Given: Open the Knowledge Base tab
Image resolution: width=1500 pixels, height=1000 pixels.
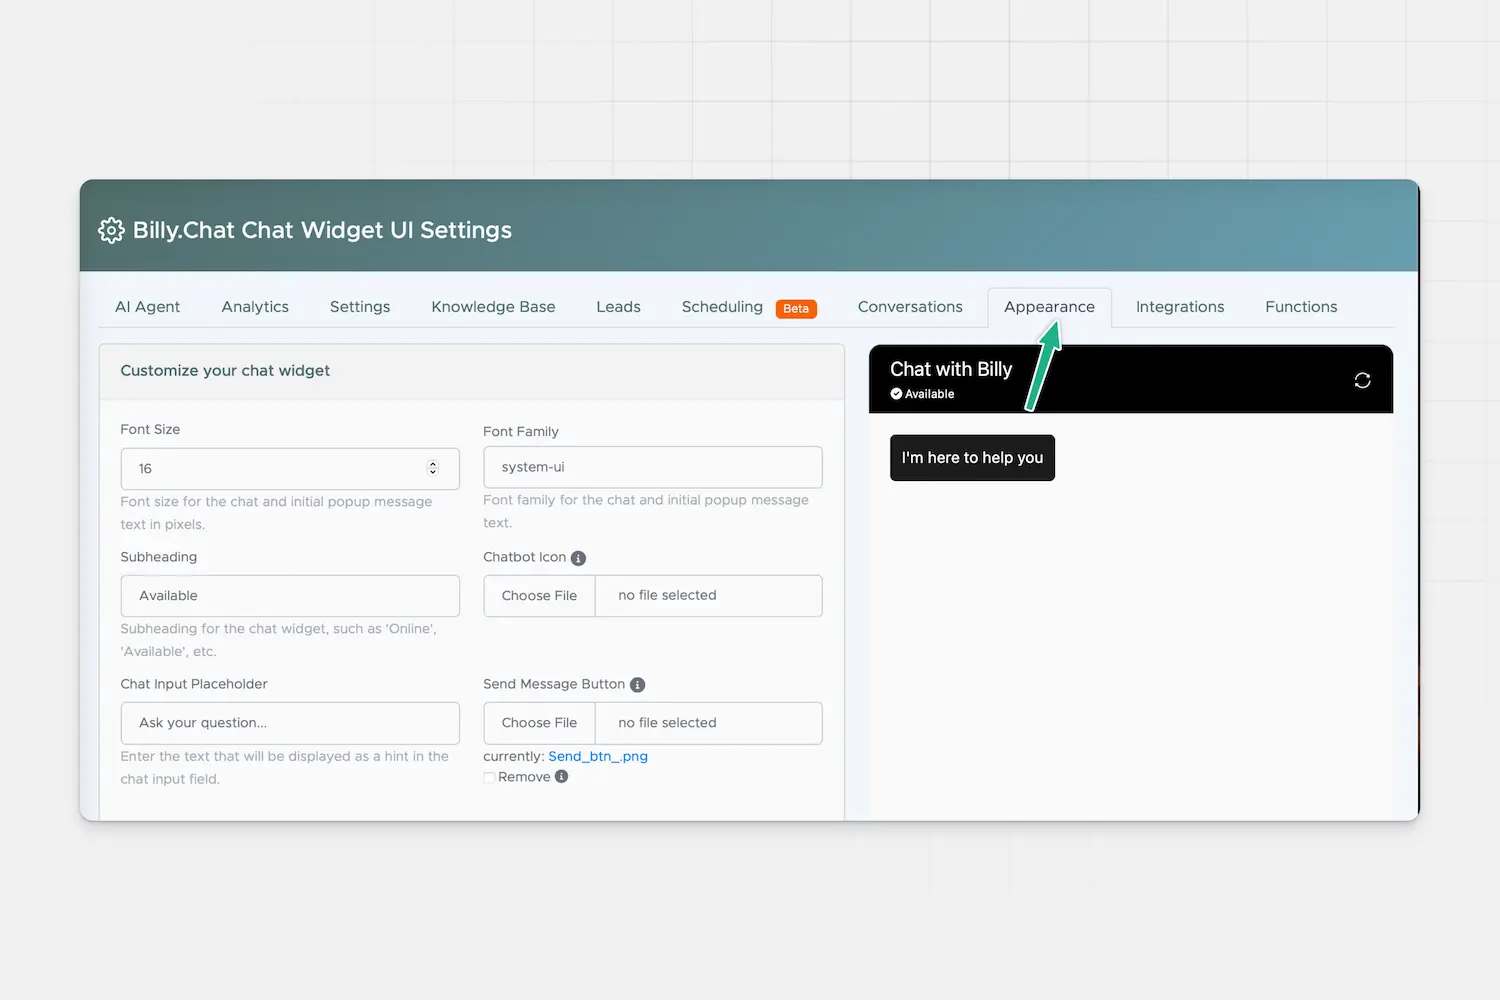Looking at the screenshot, I should [x=493, y=307].
